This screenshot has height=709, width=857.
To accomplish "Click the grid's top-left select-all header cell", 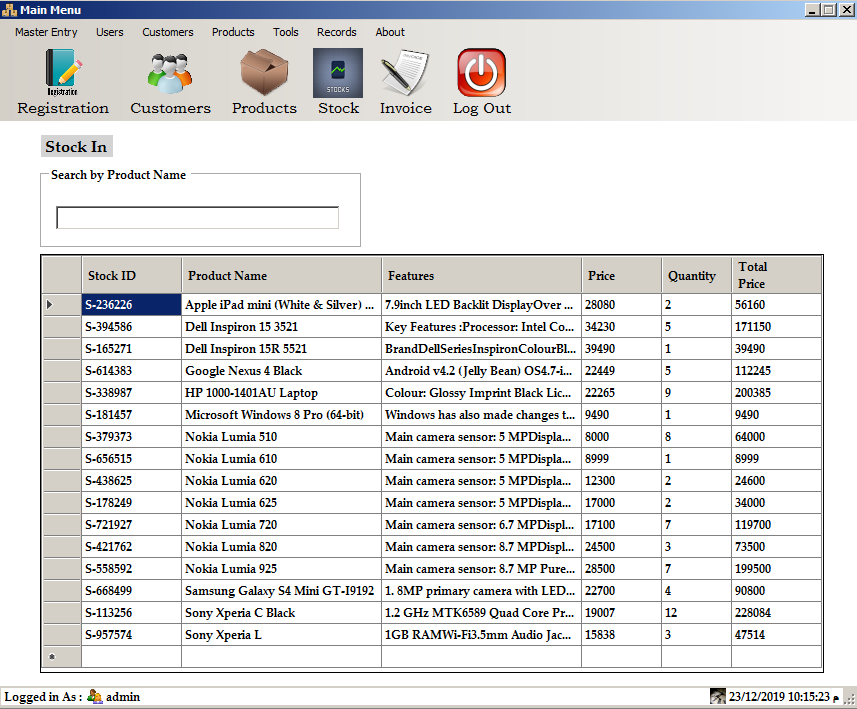I will [x=62, y=276].
